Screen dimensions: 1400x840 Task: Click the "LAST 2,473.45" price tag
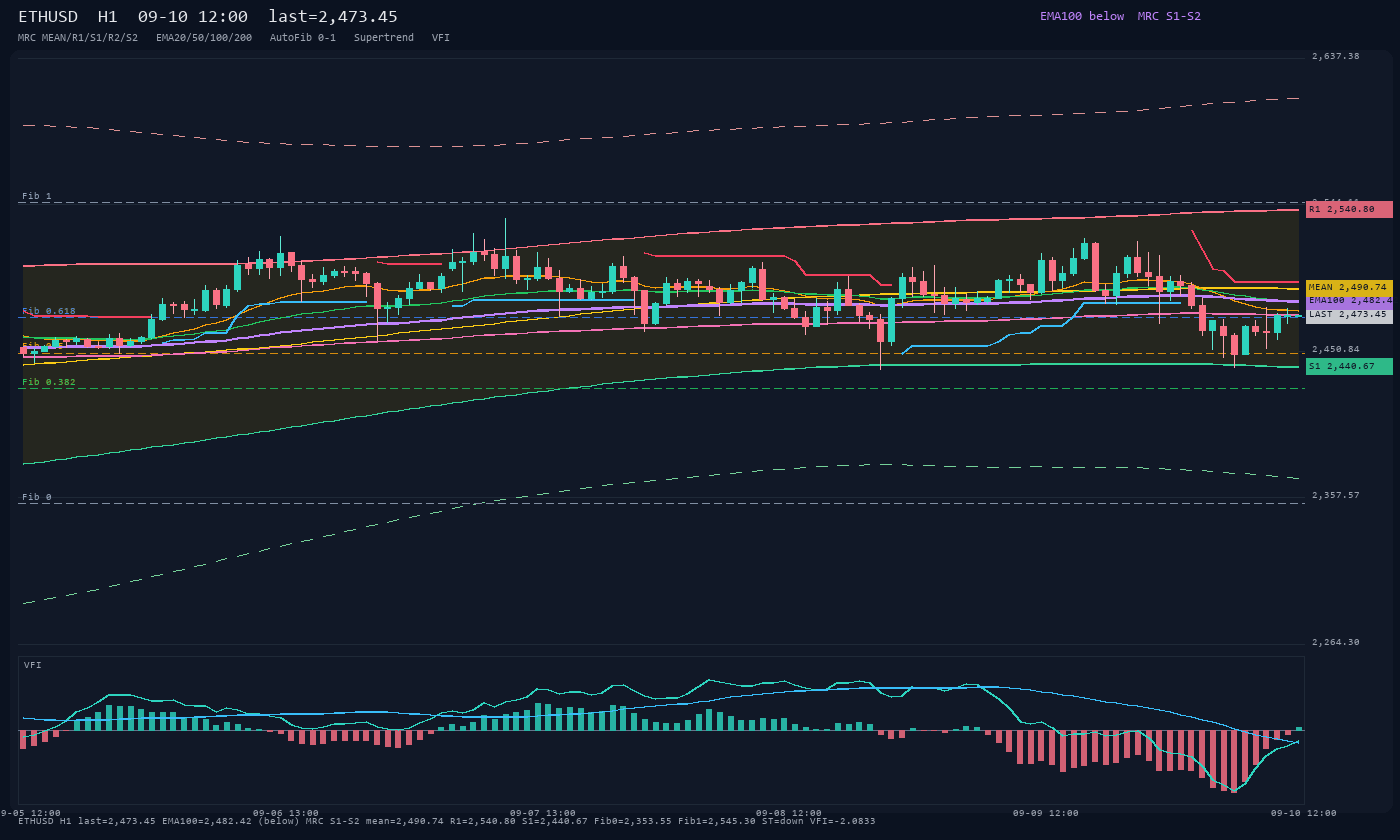click(1349, 314)
